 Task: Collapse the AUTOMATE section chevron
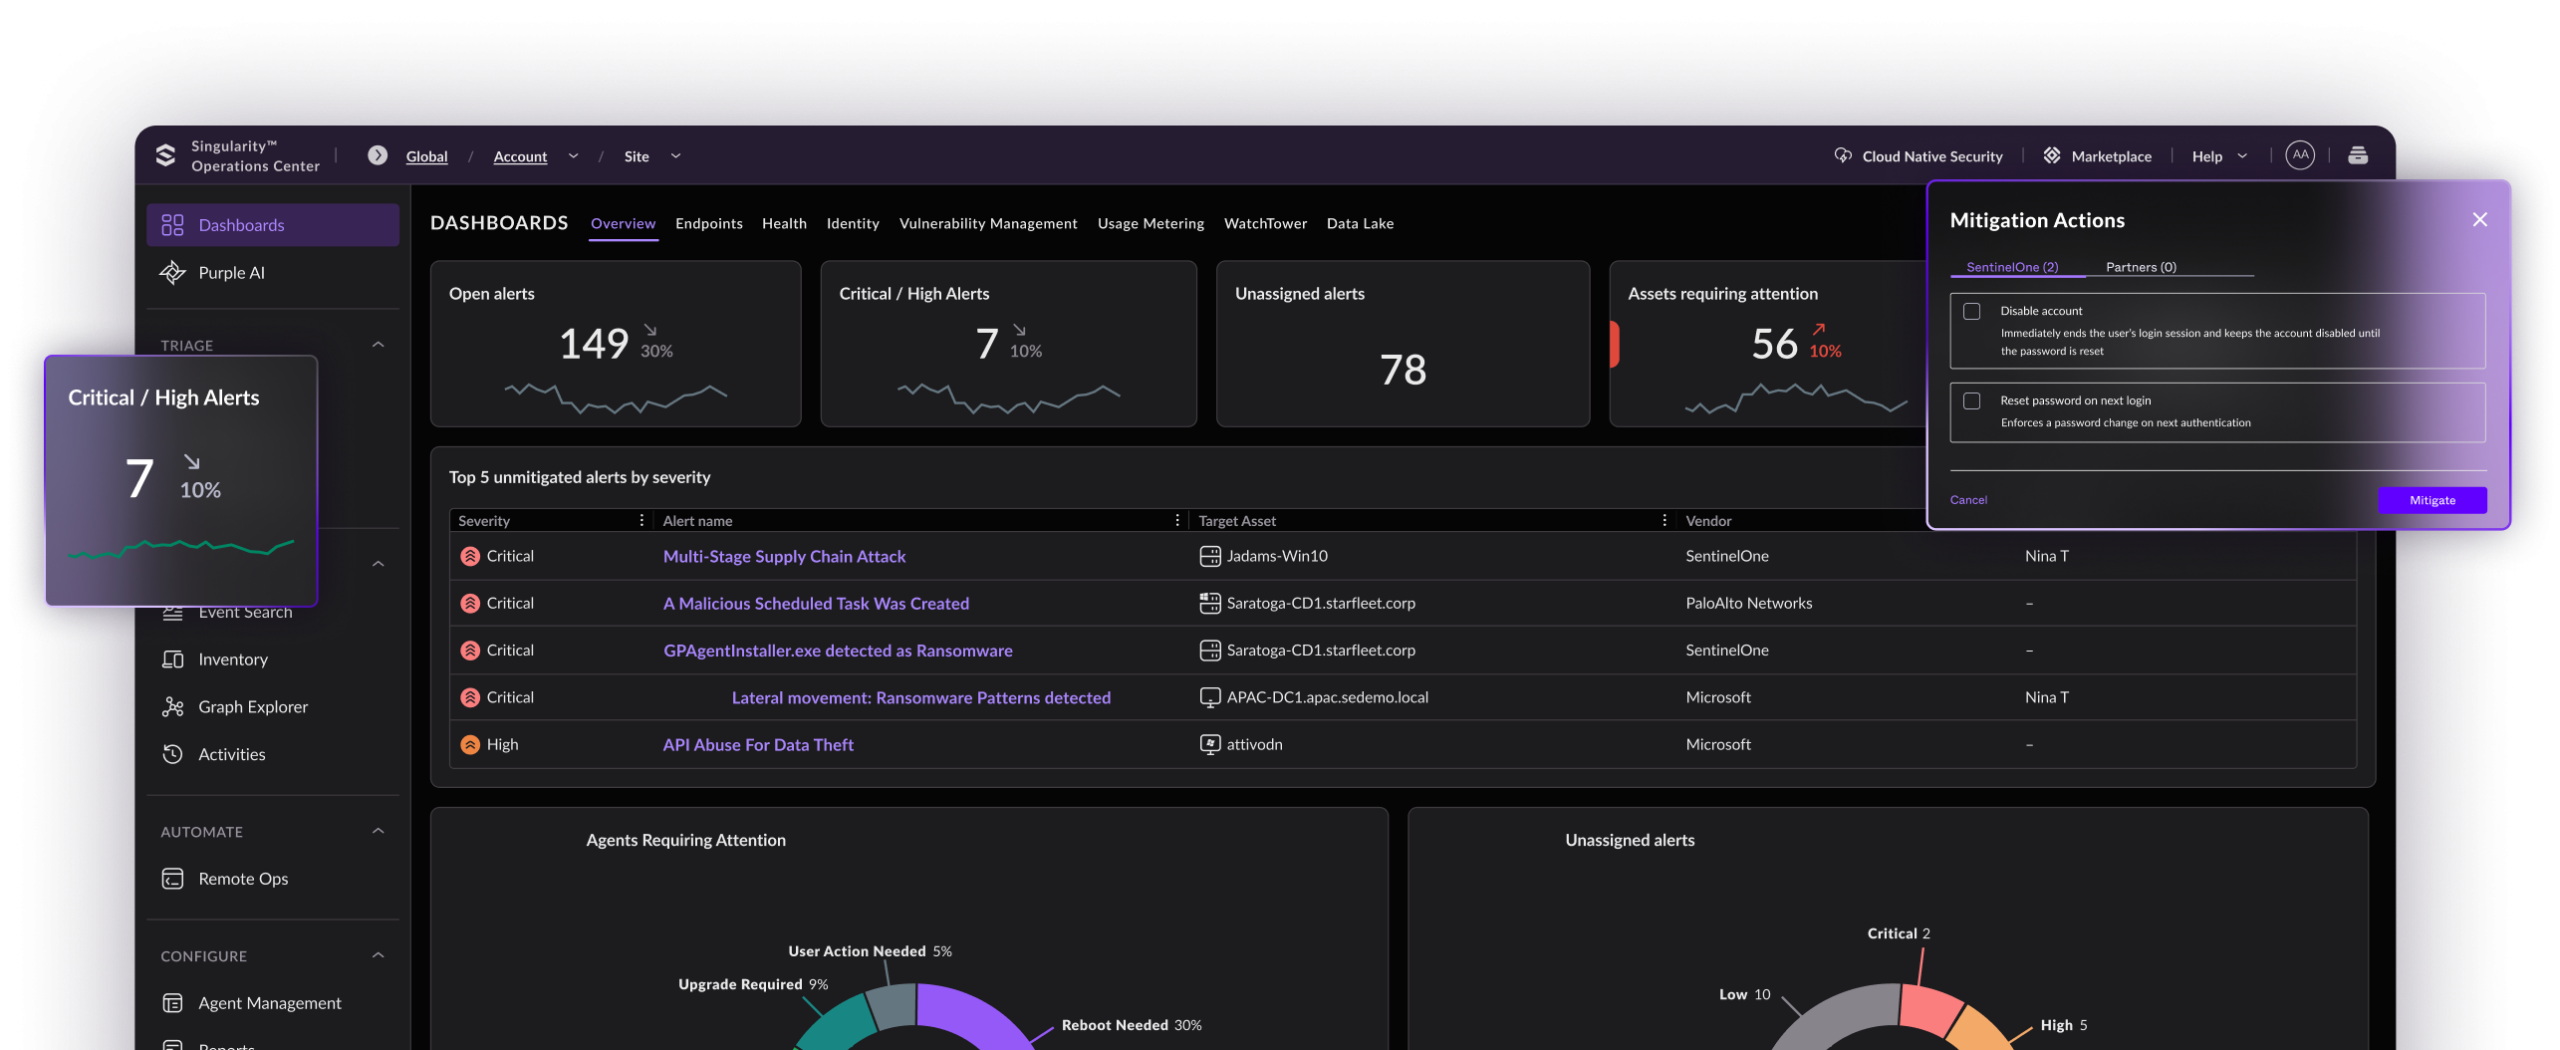click(x=378, y=831)
